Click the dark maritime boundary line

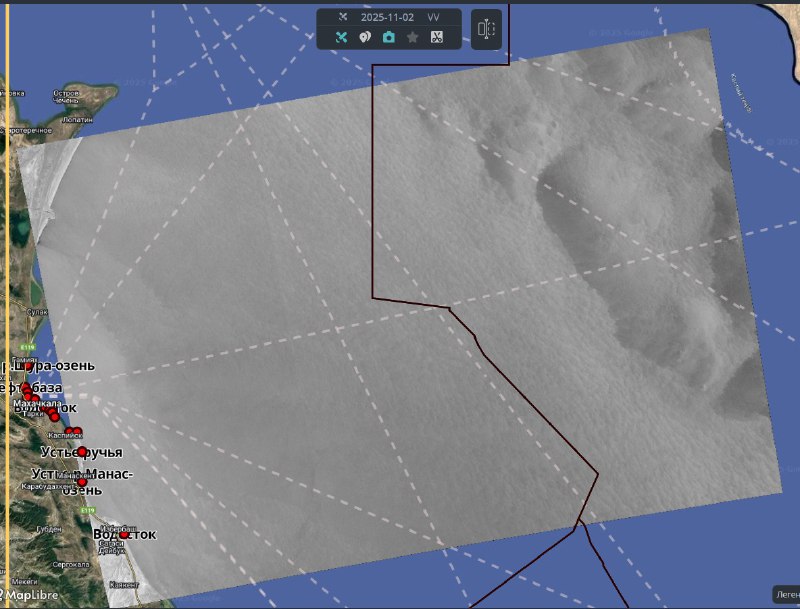click(373, 200)
